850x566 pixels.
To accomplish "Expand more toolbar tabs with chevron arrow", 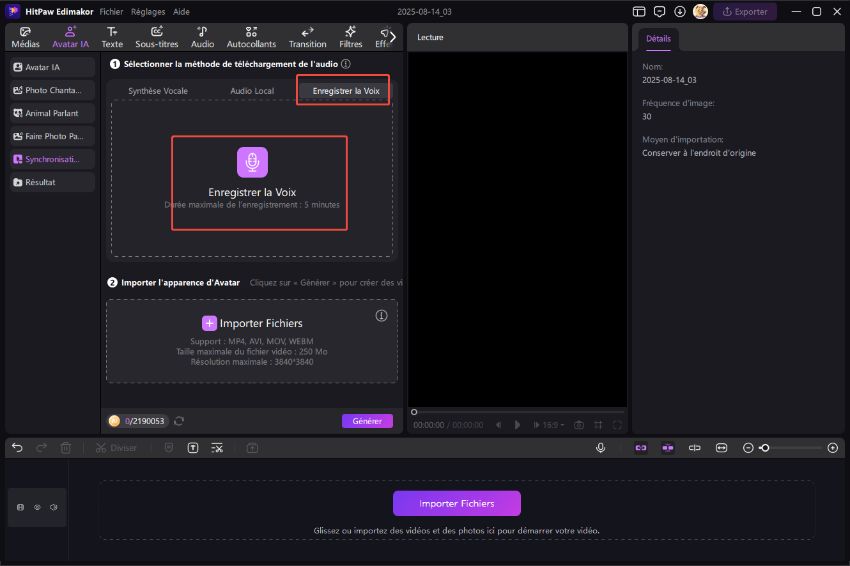I will (393, 37).
